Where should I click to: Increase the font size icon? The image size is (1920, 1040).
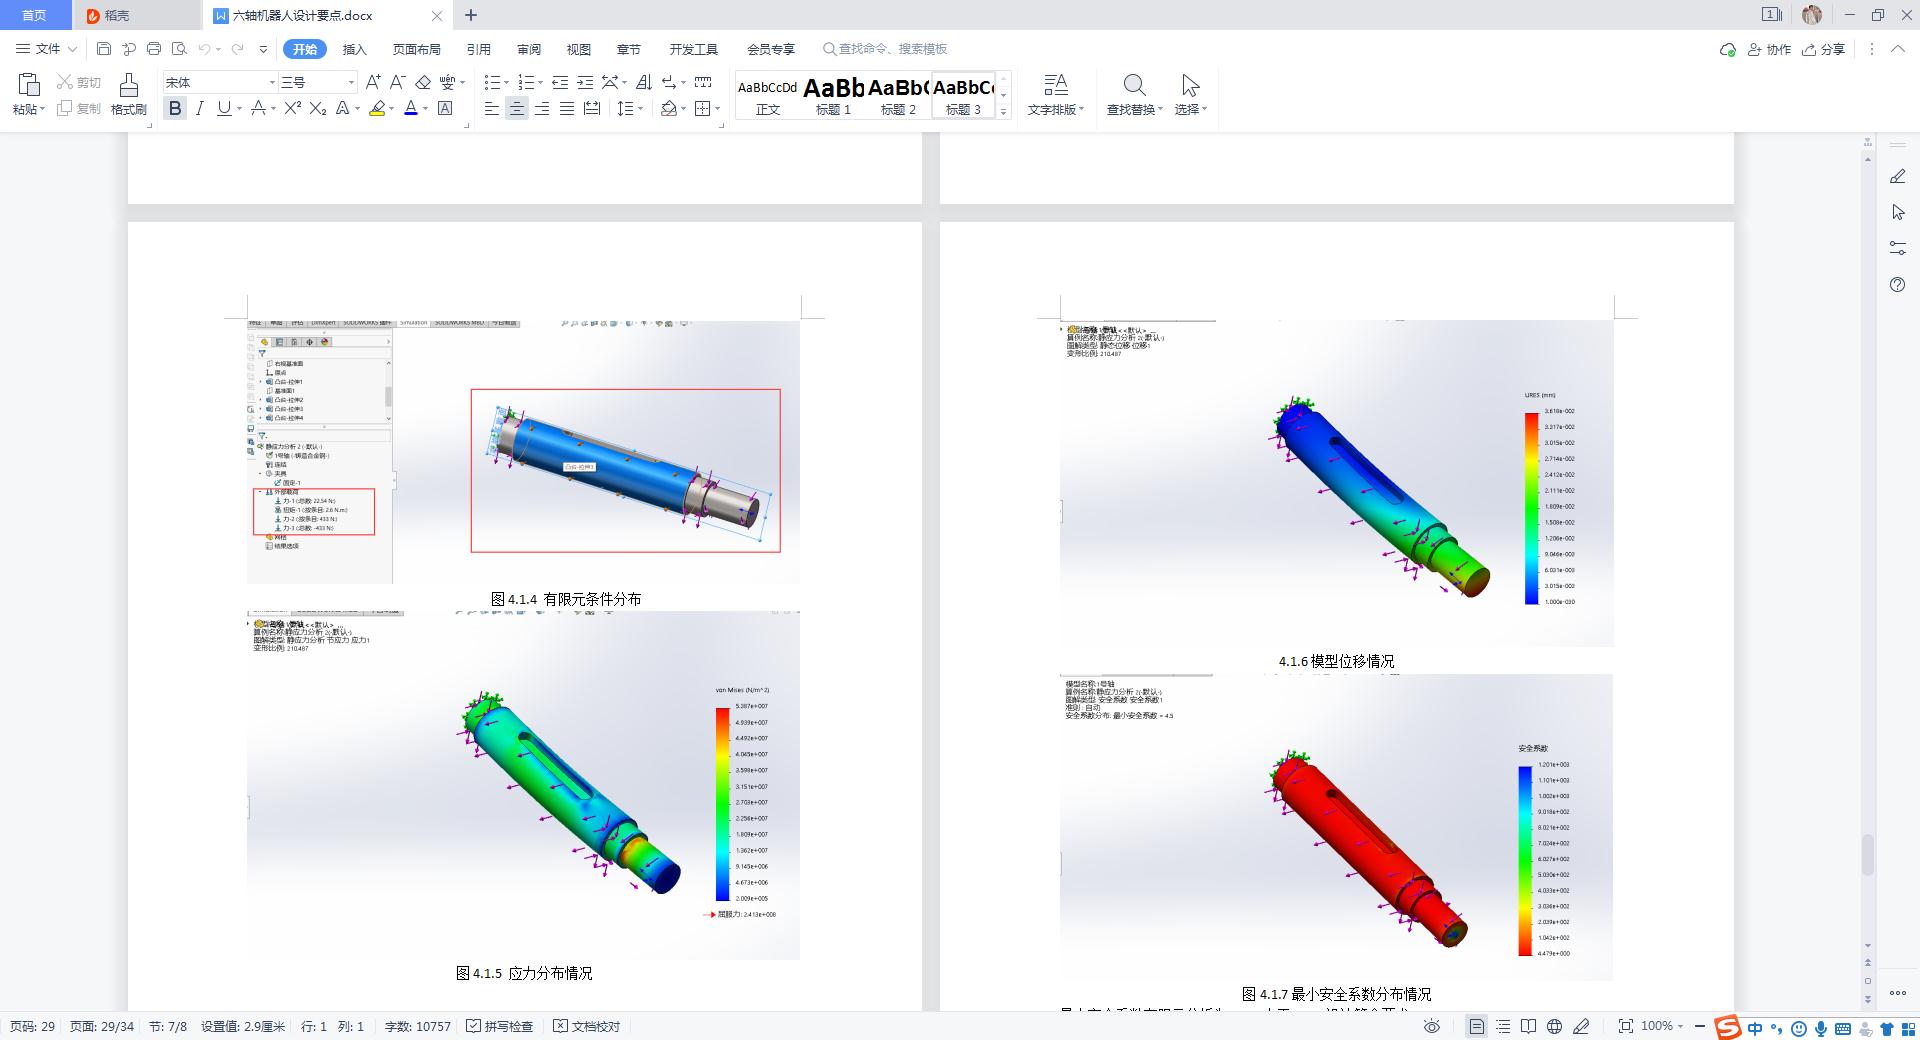coord(372,82)
